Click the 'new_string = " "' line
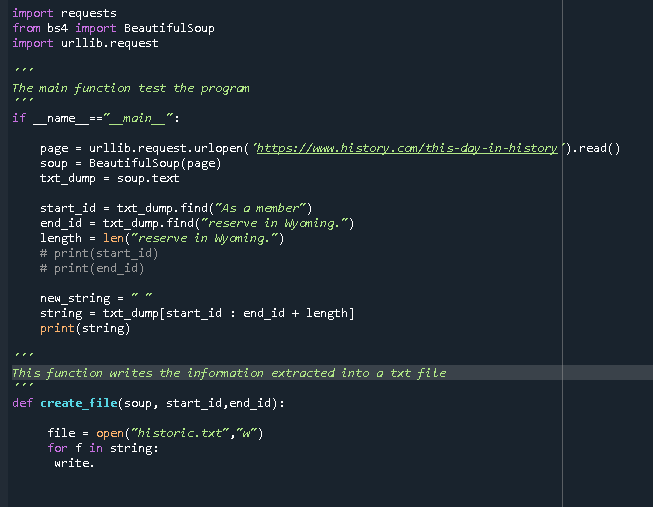Image resolution: width=653 pixels, height=507 pixels. [x=96, y=298]
